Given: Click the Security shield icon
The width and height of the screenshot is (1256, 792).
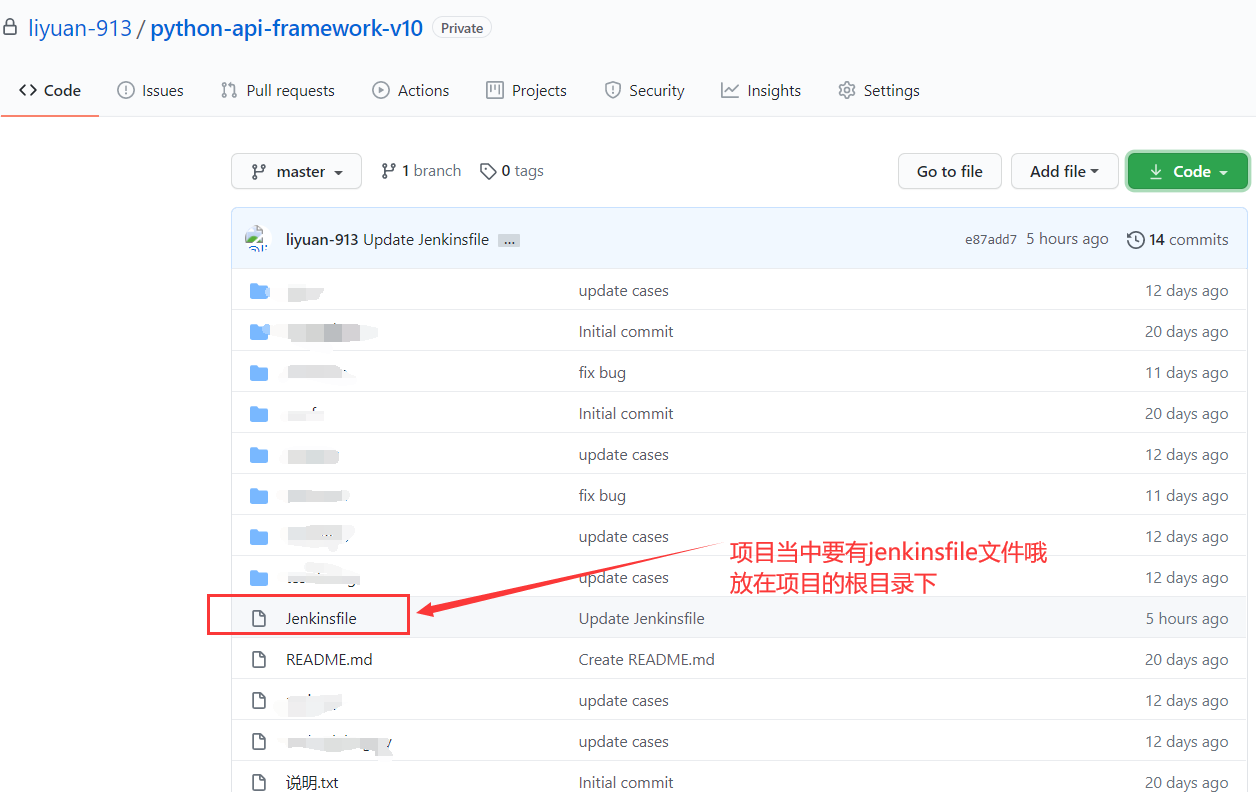Looking at the screenshot, I should pyautogui.click(x=613, y=90).
